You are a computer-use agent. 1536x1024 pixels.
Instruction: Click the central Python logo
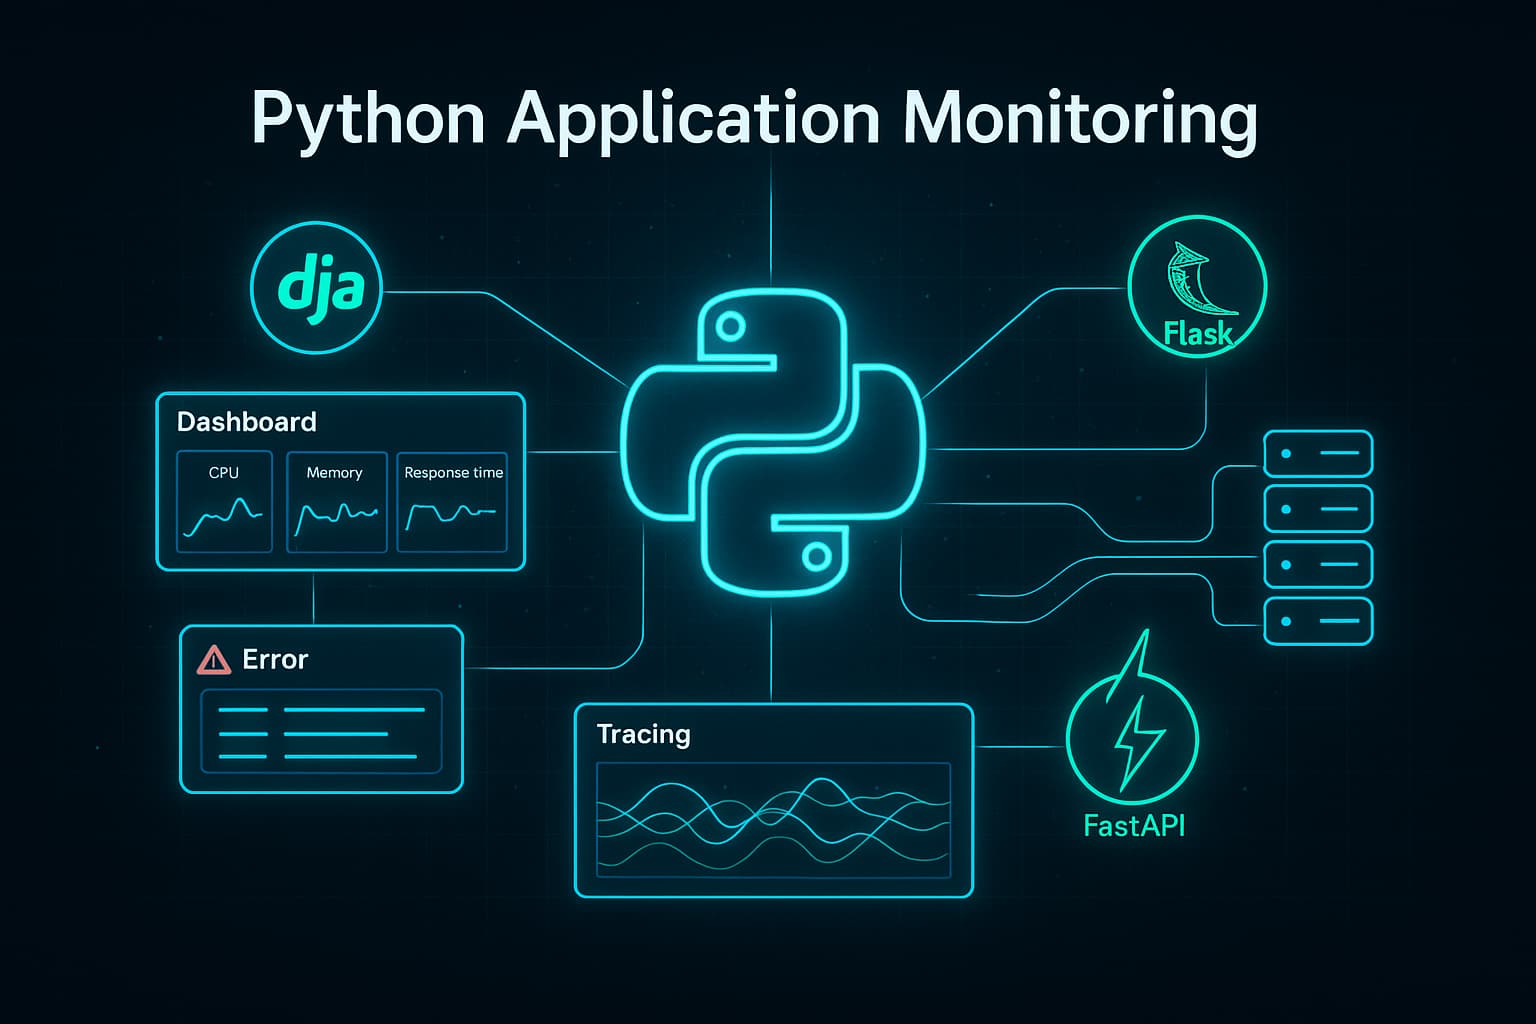[x=773, y=442]
